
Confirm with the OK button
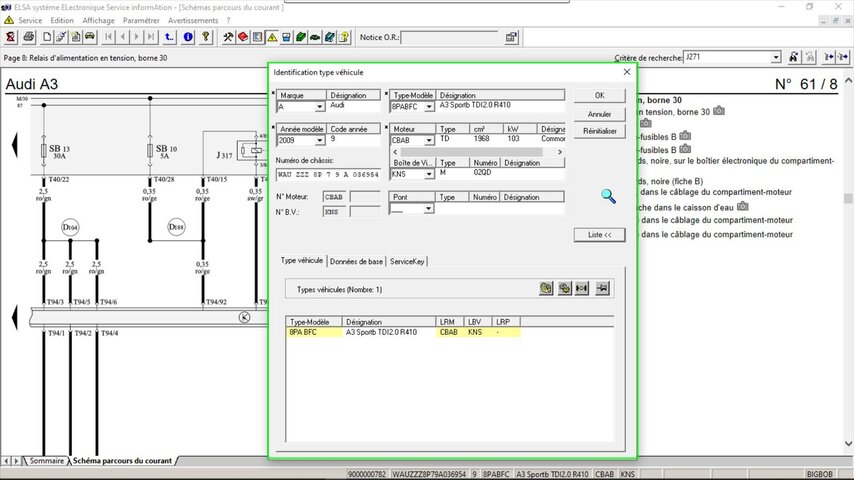599,95
